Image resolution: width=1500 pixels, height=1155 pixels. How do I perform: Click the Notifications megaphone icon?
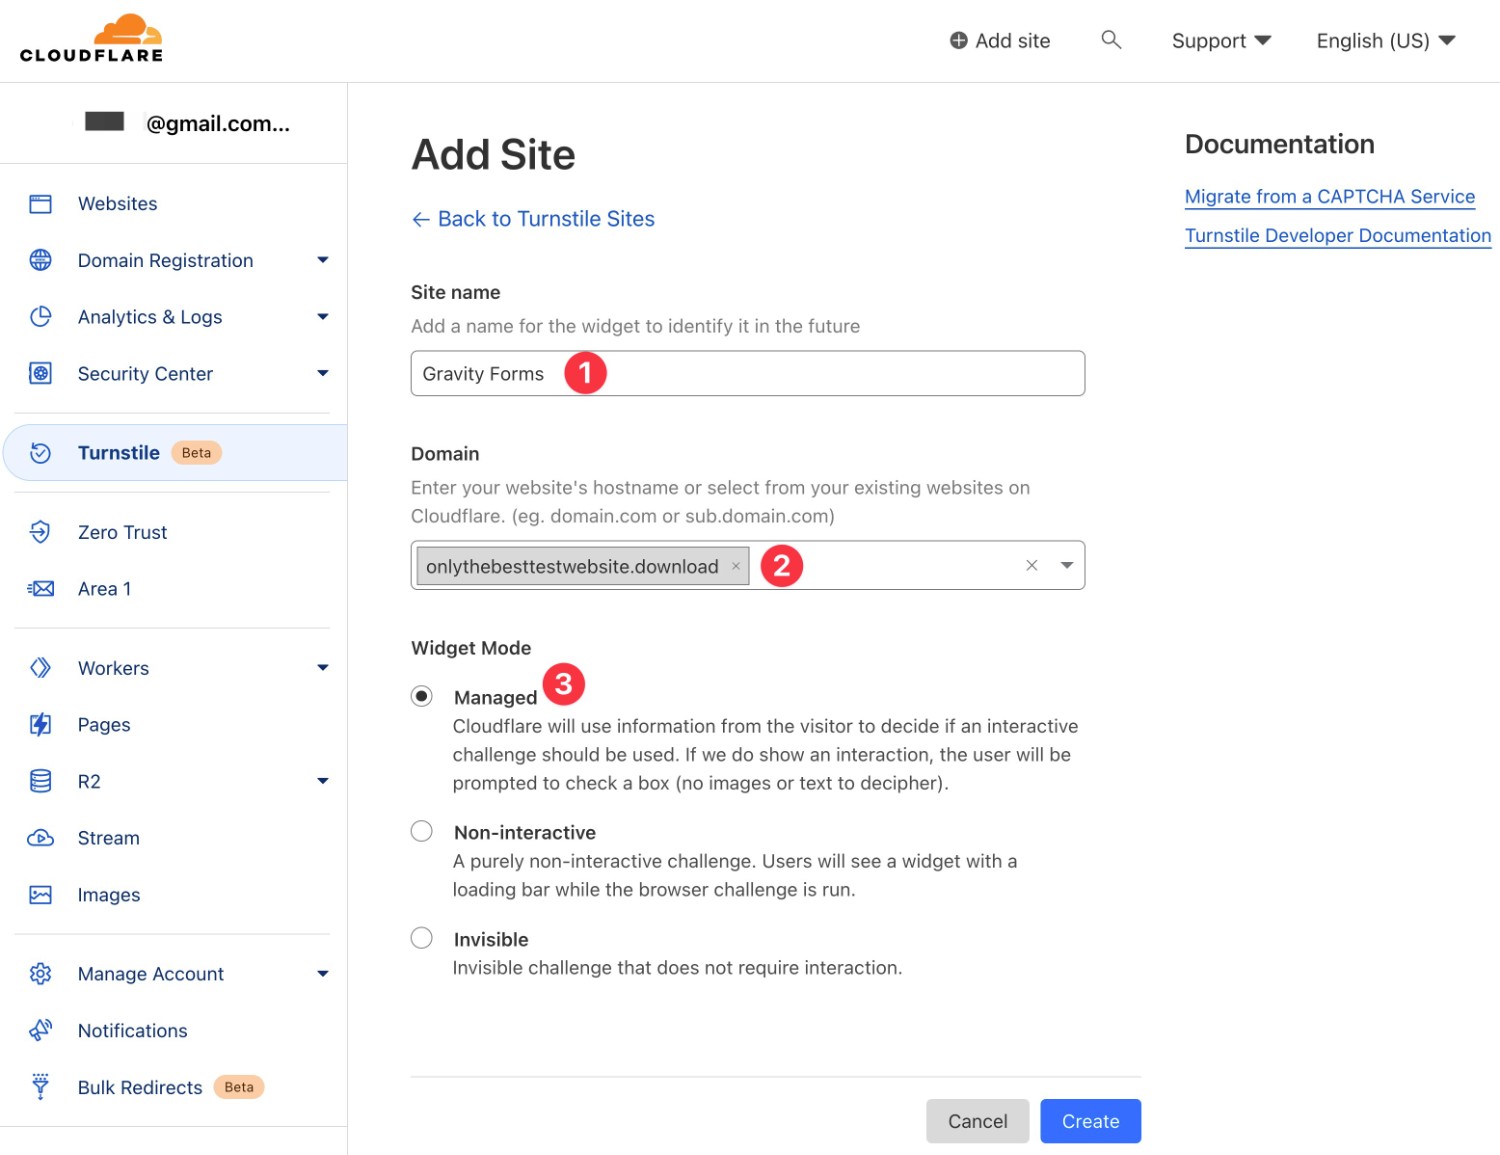40,1030
